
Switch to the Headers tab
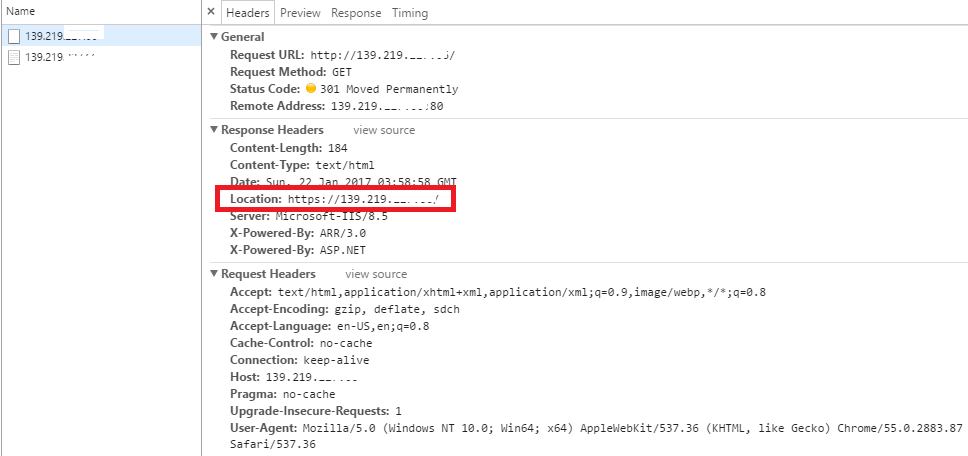coord(247,13)
